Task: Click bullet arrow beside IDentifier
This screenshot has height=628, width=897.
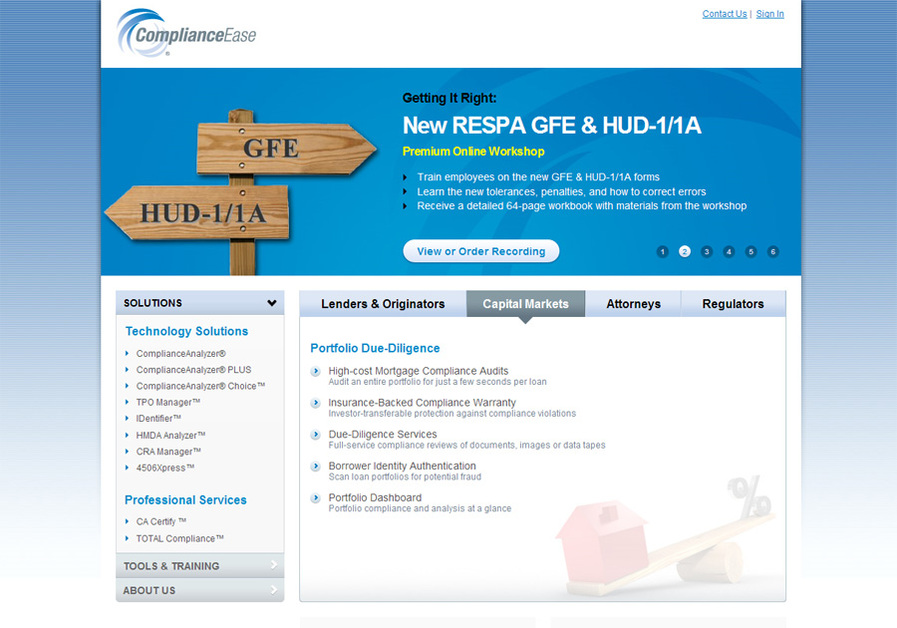Action: 127,418
